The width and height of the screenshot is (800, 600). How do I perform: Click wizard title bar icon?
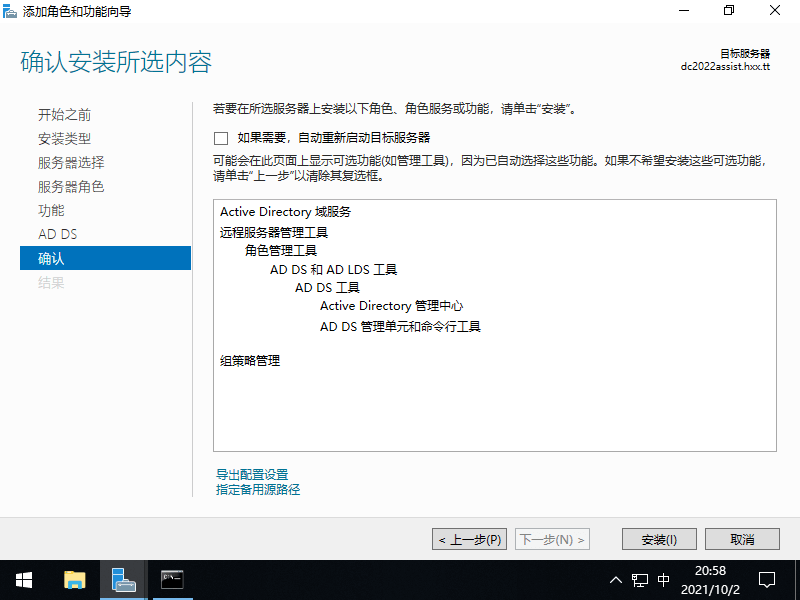point(10,11)
